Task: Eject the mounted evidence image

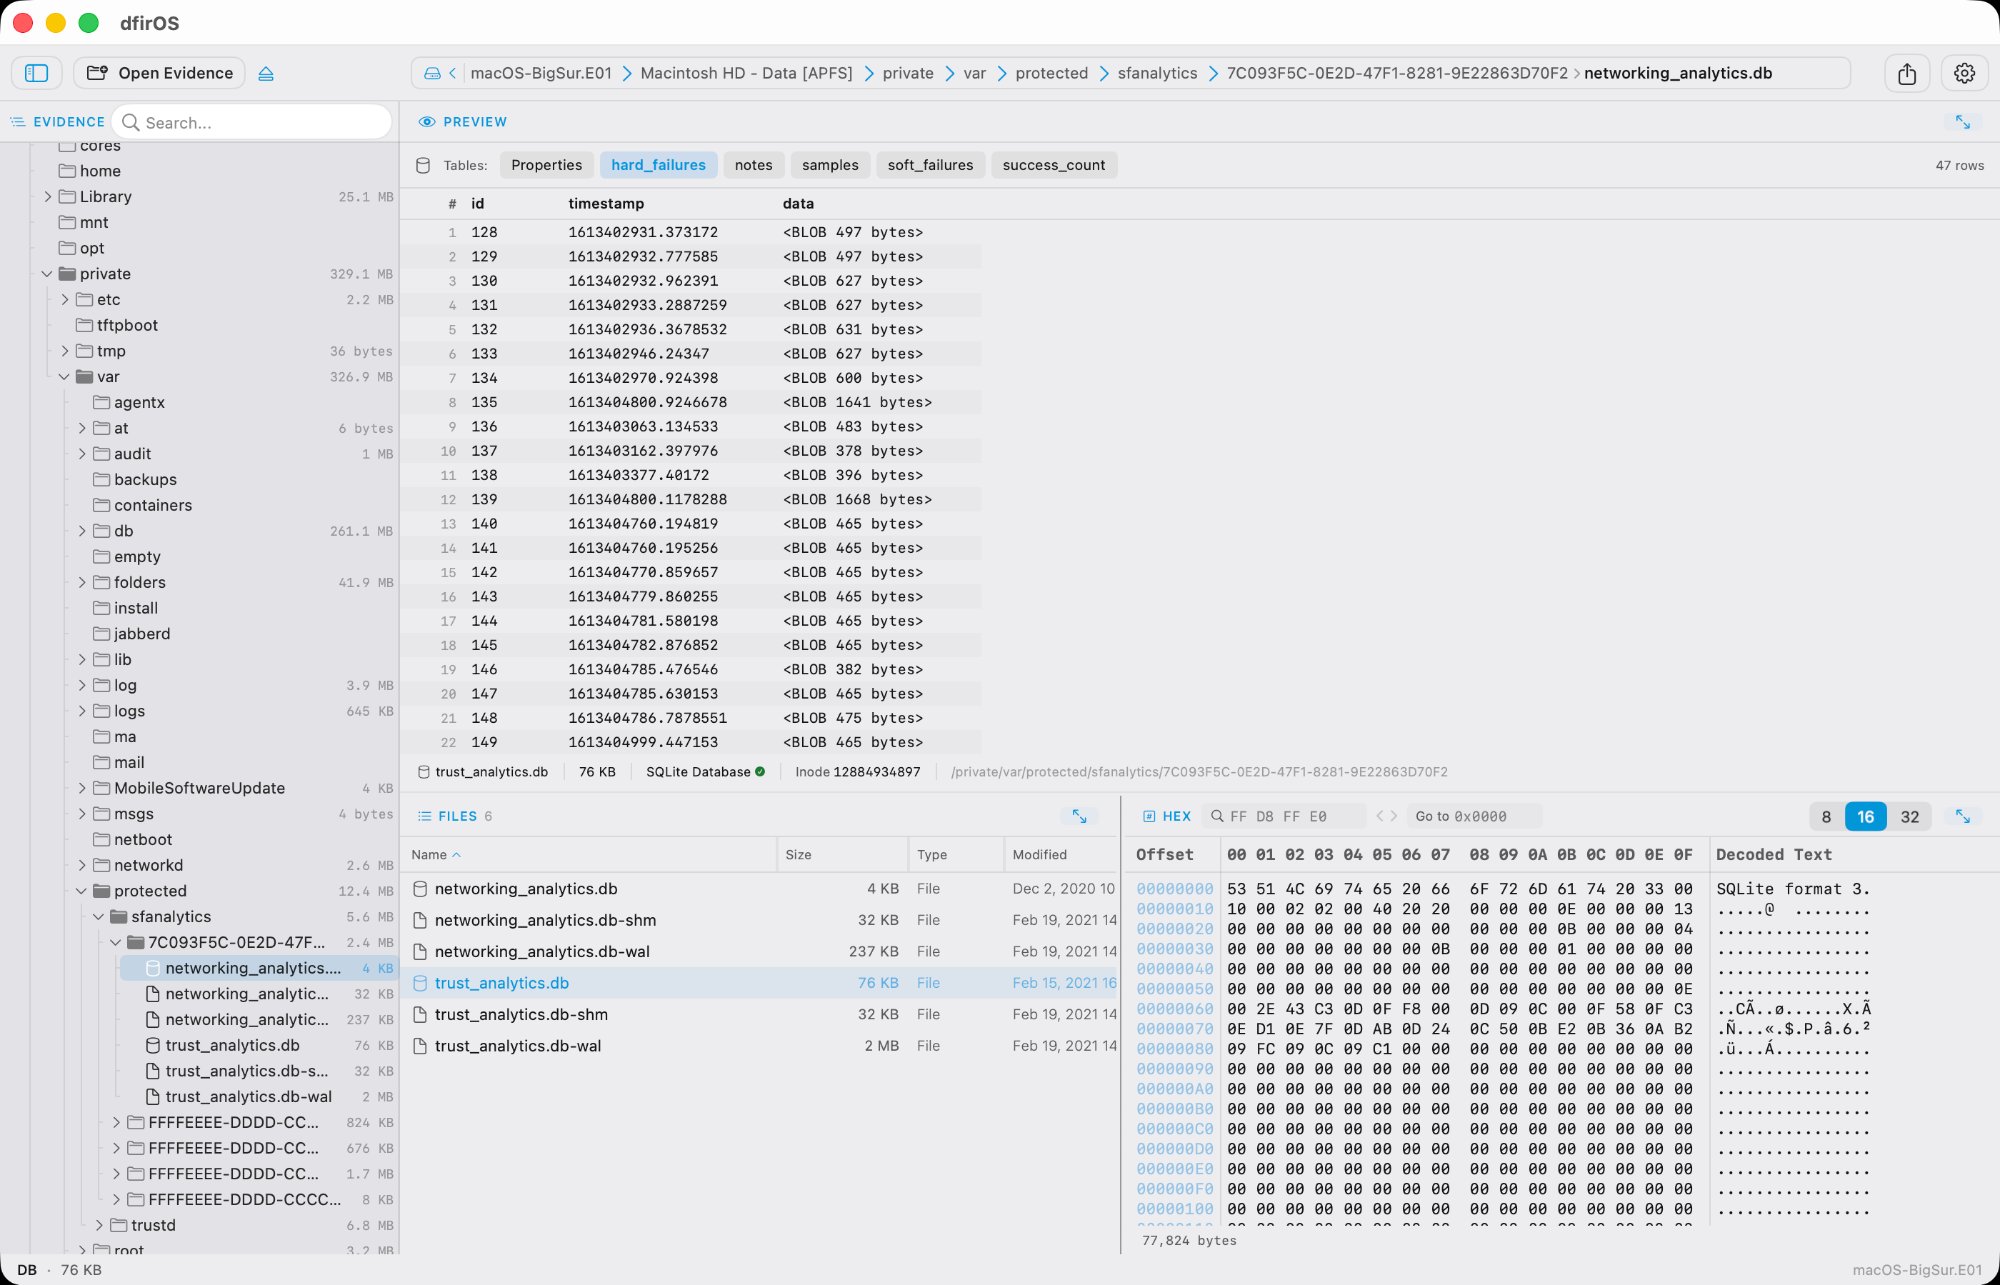Action: [x=266, y=72]
